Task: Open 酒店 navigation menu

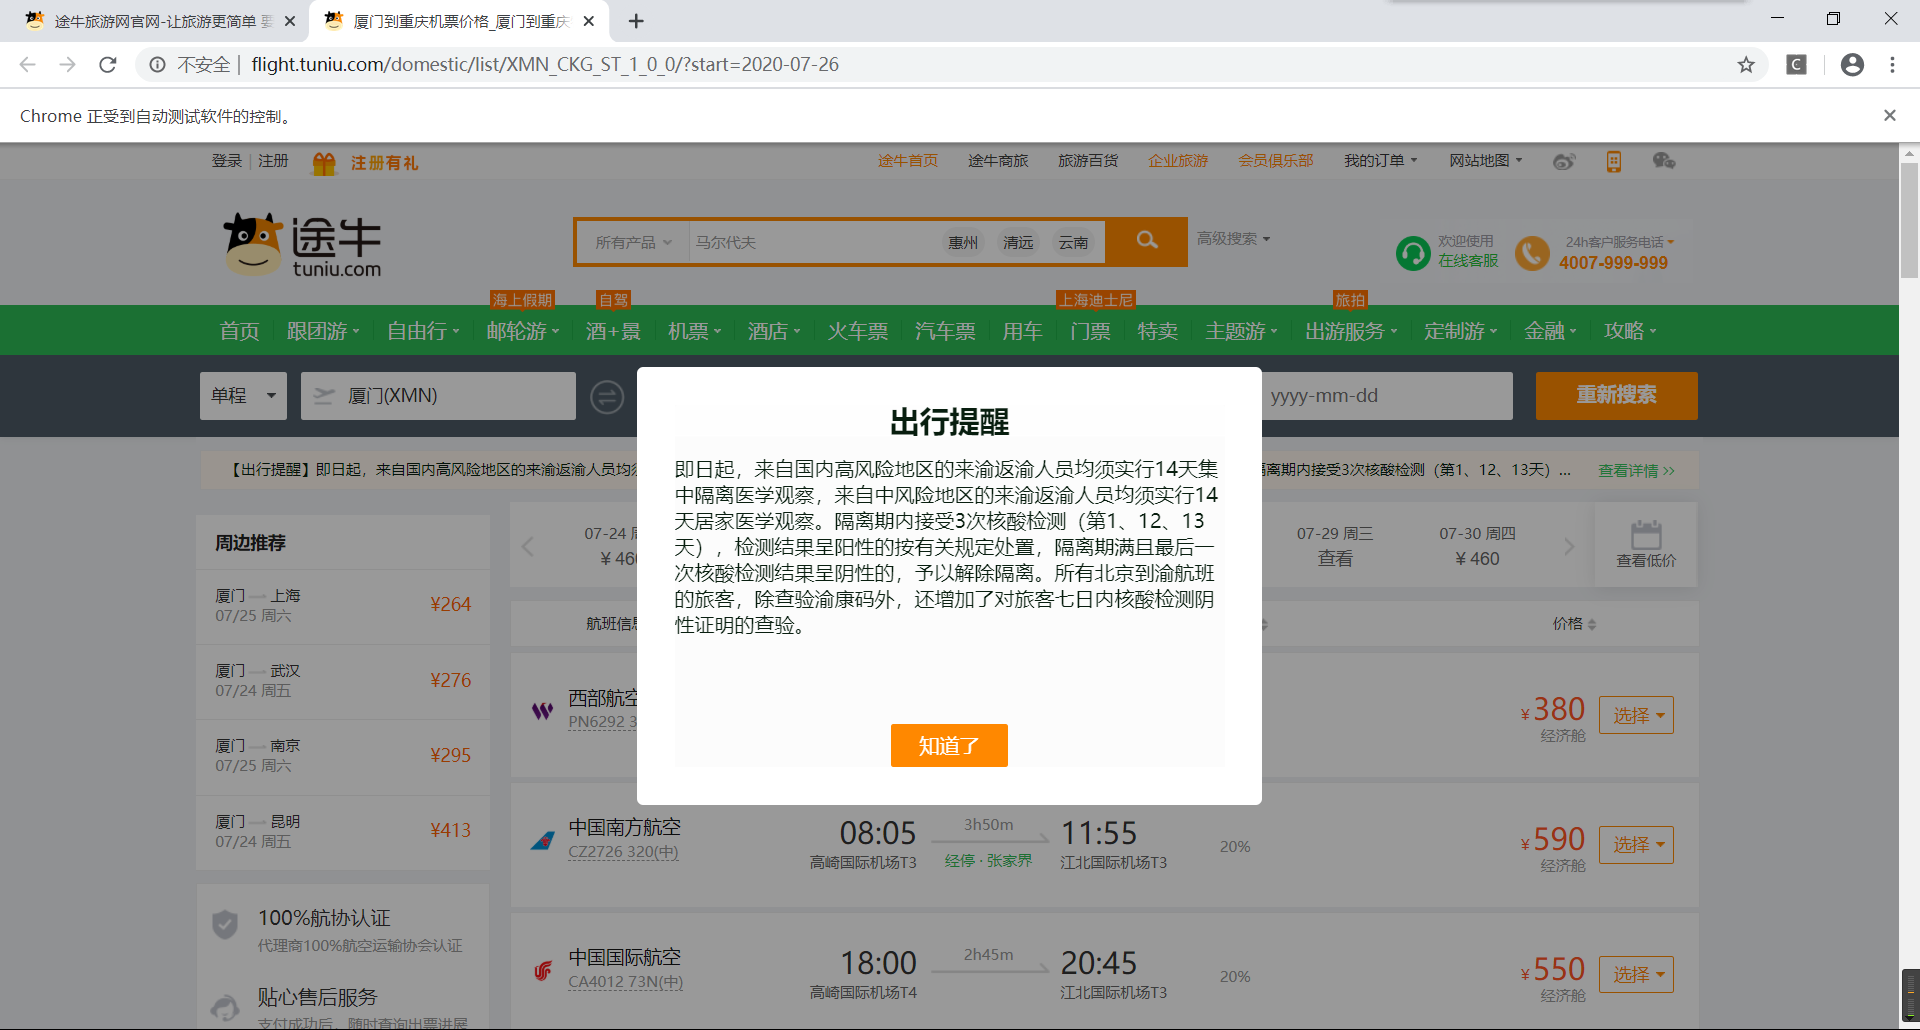Action: click(774, 331)
